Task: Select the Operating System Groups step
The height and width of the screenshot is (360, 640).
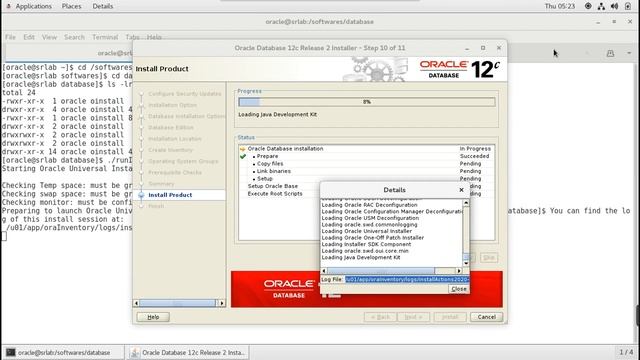Action: tap(183, 161)
